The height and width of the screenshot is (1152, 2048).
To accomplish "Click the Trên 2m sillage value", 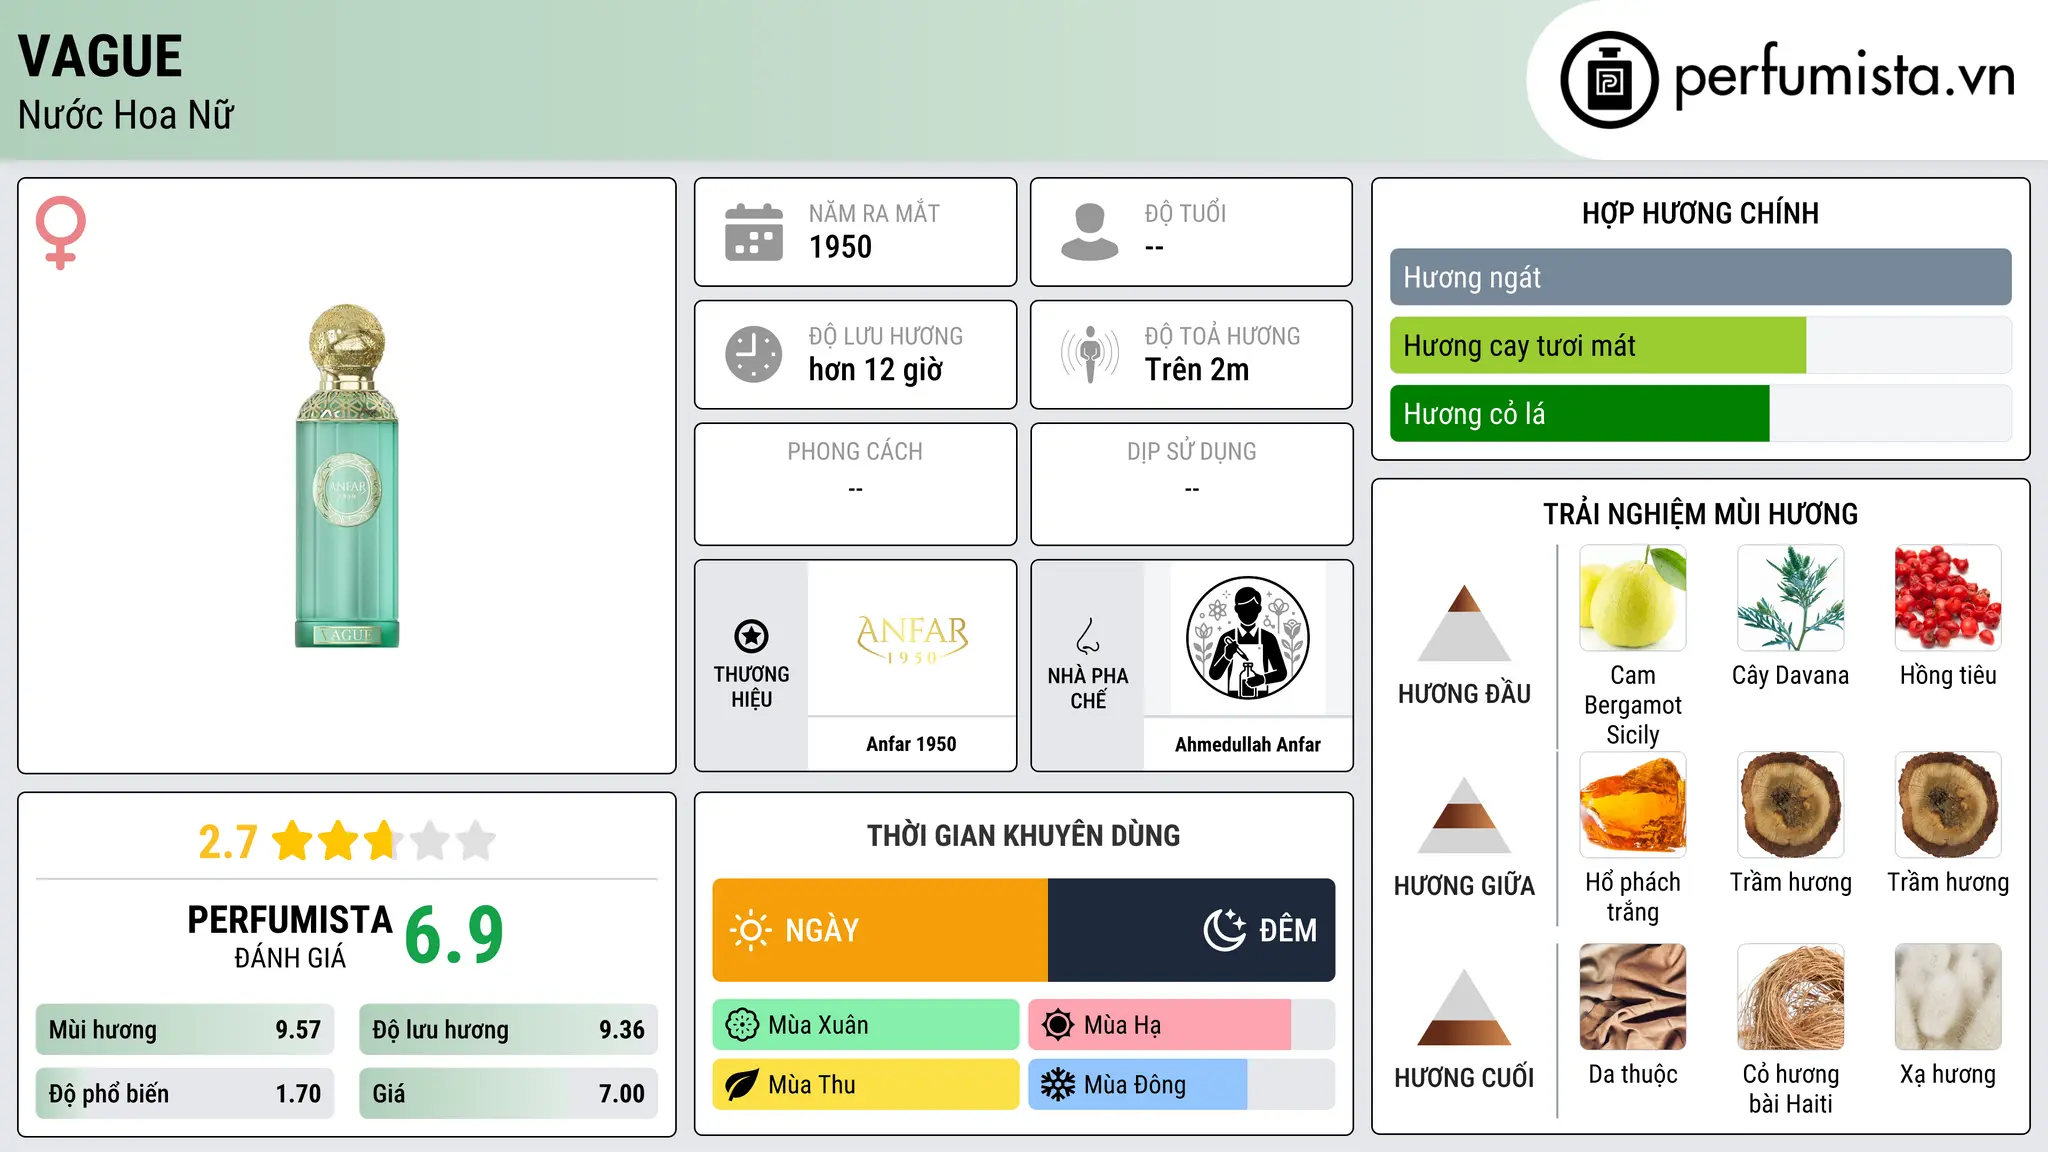I will pos(1197,370).
